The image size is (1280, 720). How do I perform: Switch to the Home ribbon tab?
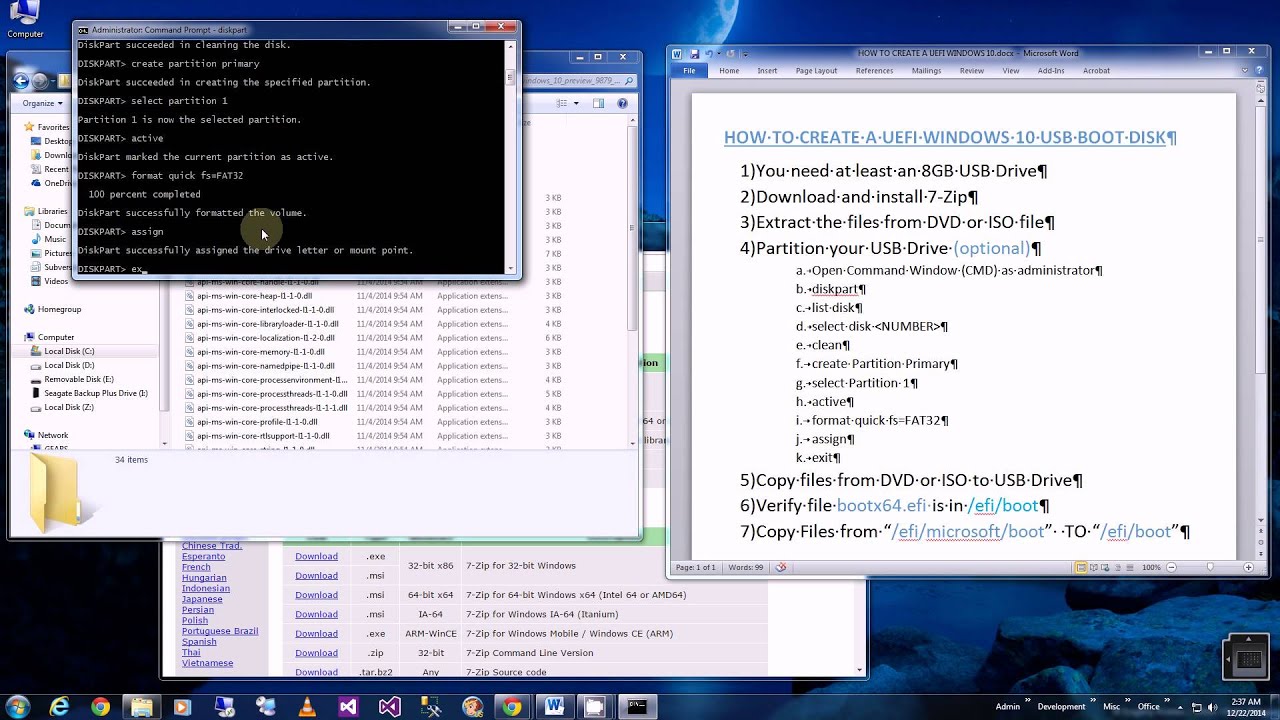pyautogui.click(x=729, y=71)
